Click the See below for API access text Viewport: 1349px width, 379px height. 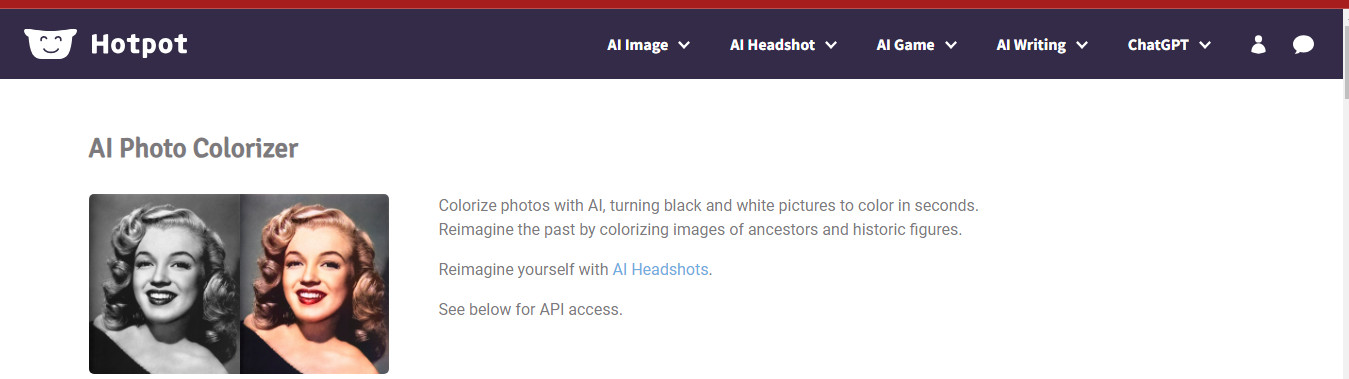tap(530, 309)
